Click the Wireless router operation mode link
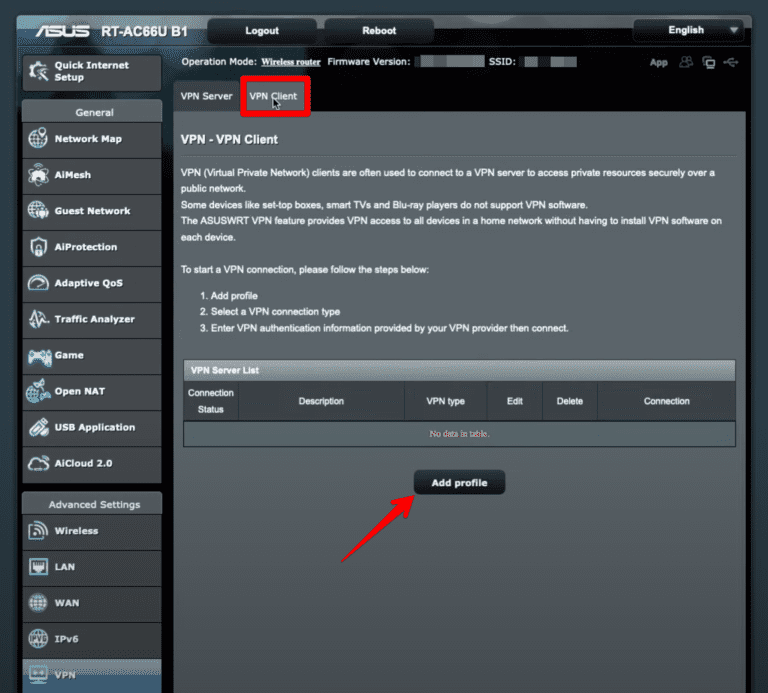This screenshot has width=768, height=693. (x=290, y=62)
